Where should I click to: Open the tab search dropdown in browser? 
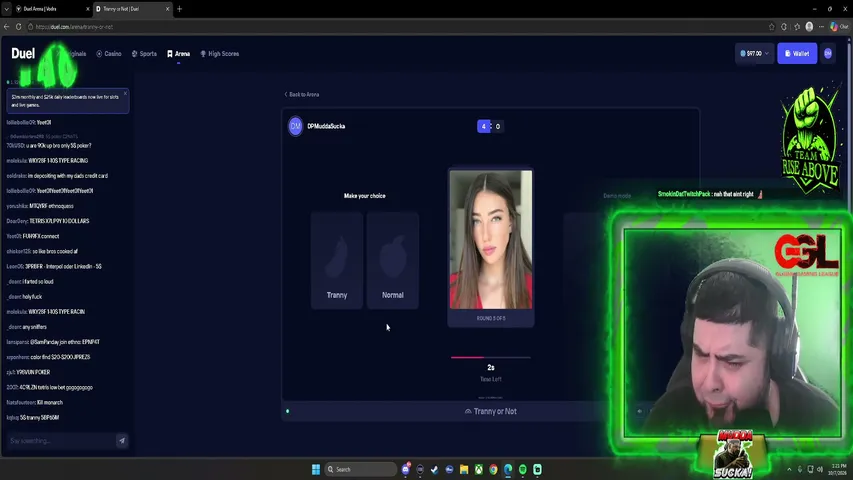[7, 9]
